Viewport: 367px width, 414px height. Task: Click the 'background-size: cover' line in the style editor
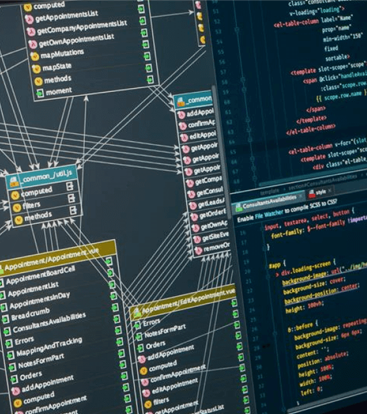[314, 286]
